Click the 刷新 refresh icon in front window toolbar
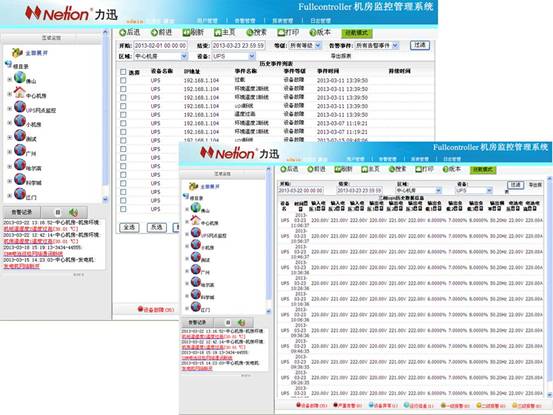The image size is (553, 415). 338,169
